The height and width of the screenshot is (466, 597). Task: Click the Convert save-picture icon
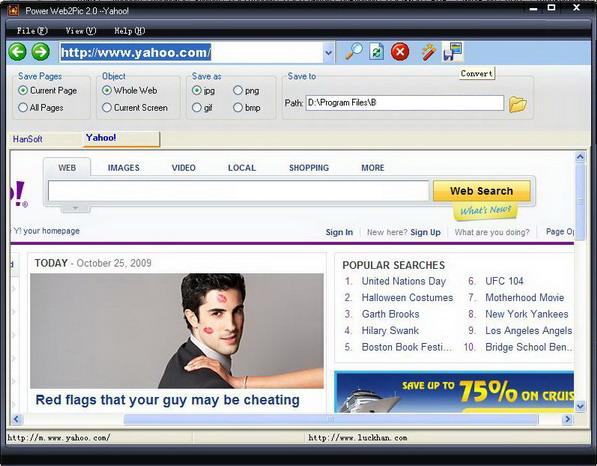(452, 52)
